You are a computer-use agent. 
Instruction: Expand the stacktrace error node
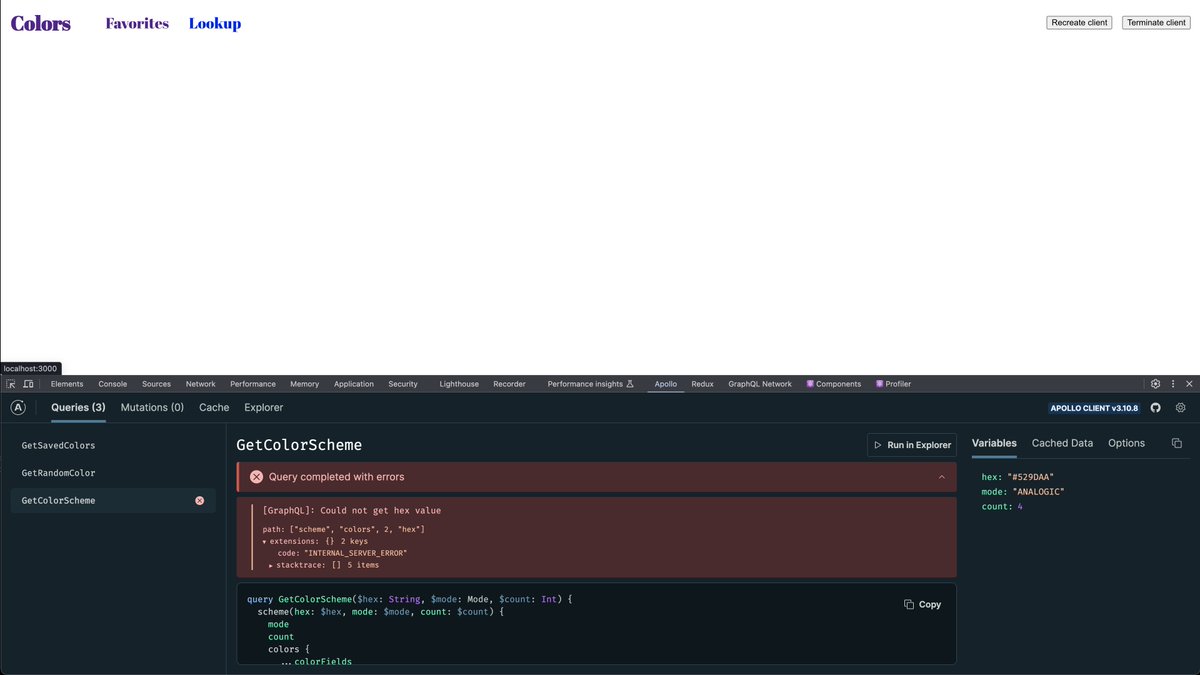pos(271,565)
